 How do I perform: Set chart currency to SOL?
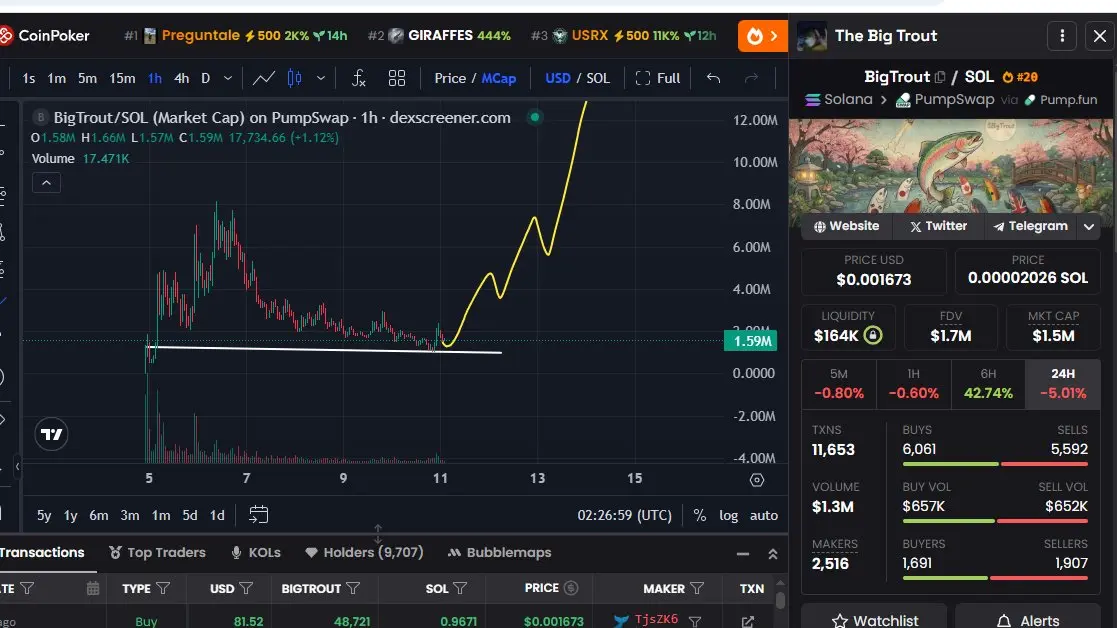pos(598,78)
